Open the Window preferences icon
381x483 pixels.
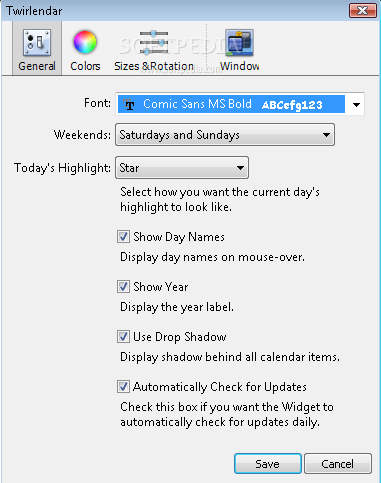pyautogui.click(x=239, y=42)
